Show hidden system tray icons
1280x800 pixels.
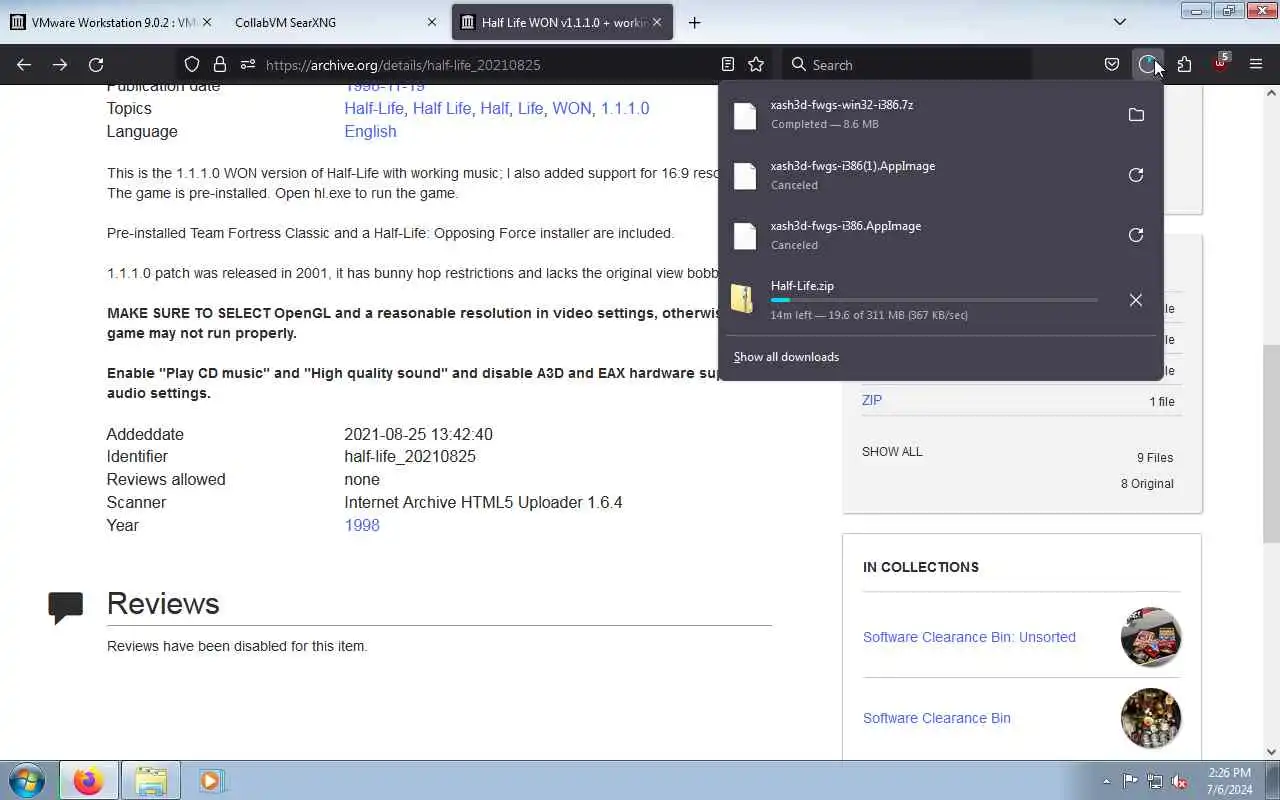coord(1106,782)
